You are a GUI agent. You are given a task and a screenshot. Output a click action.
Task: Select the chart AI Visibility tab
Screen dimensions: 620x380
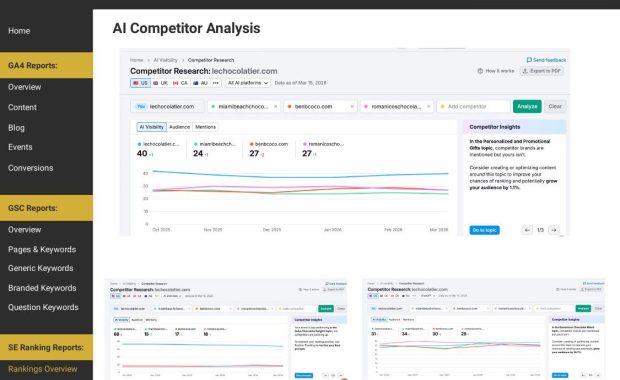(151, 127)
